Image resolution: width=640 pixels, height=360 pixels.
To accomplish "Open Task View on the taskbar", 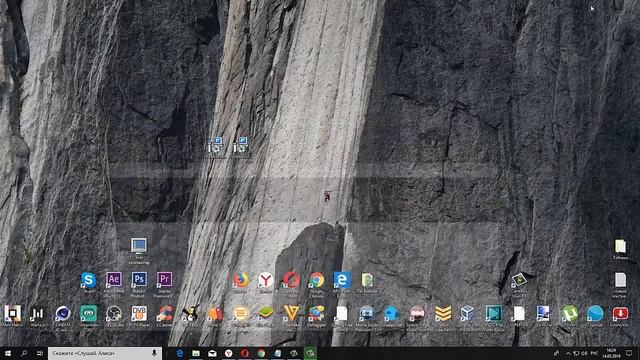I will tap(40, 353).
